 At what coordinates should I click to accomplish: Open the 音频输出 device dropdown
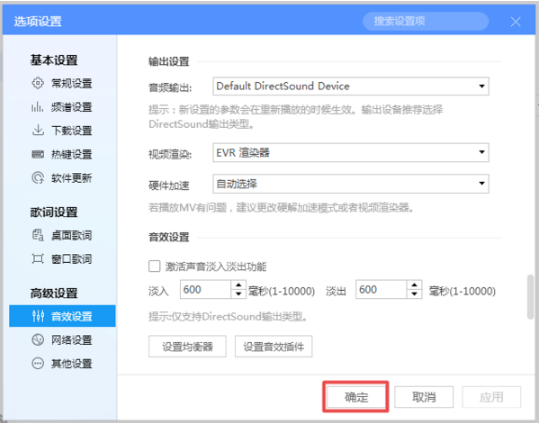coord(351,86)
